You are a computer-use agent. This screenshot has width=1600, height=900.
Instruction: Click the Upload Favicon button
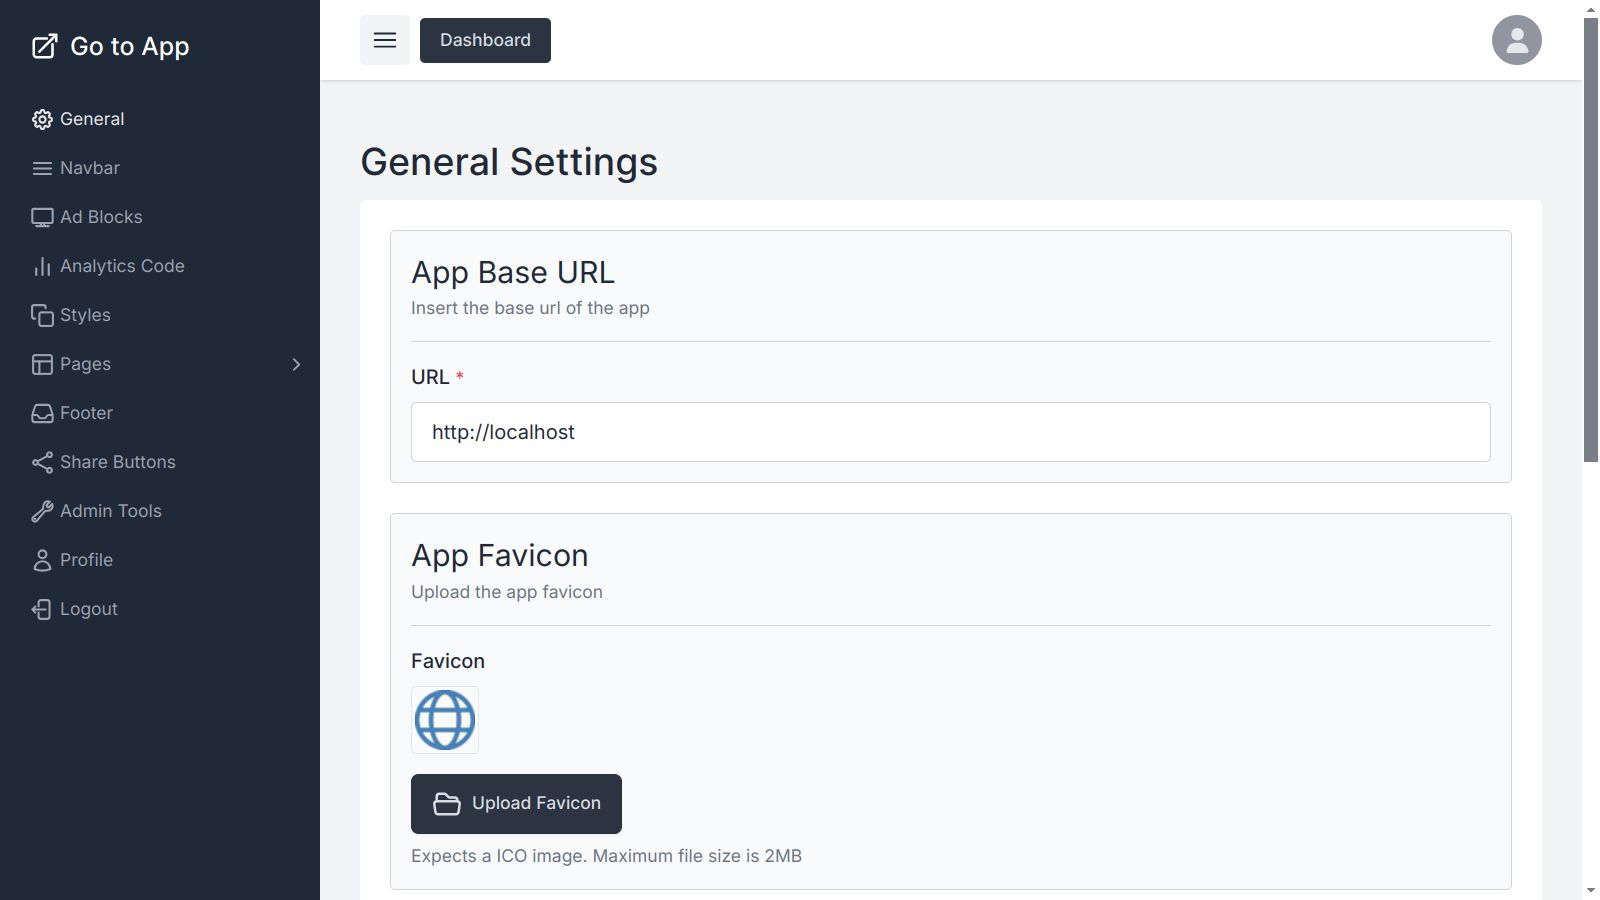click(x=516, y=804)
